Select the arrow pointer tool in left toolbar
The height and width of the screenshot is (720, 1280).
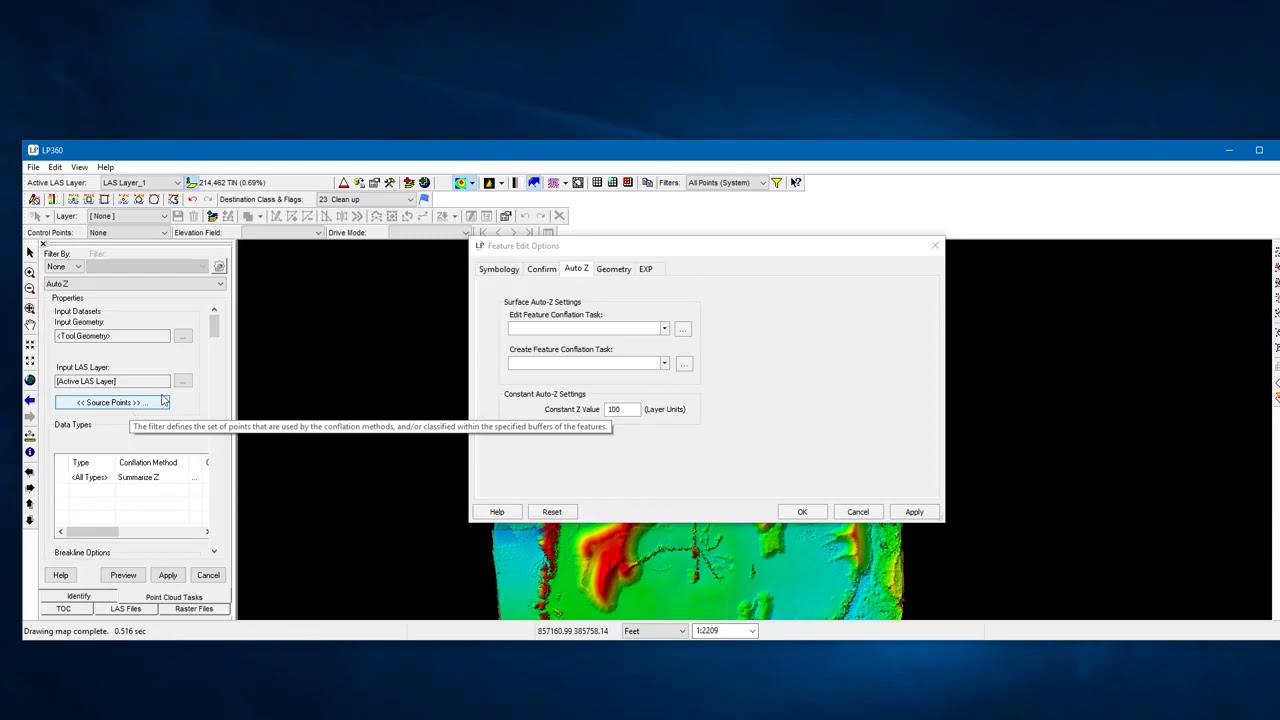tap(30, 253)
